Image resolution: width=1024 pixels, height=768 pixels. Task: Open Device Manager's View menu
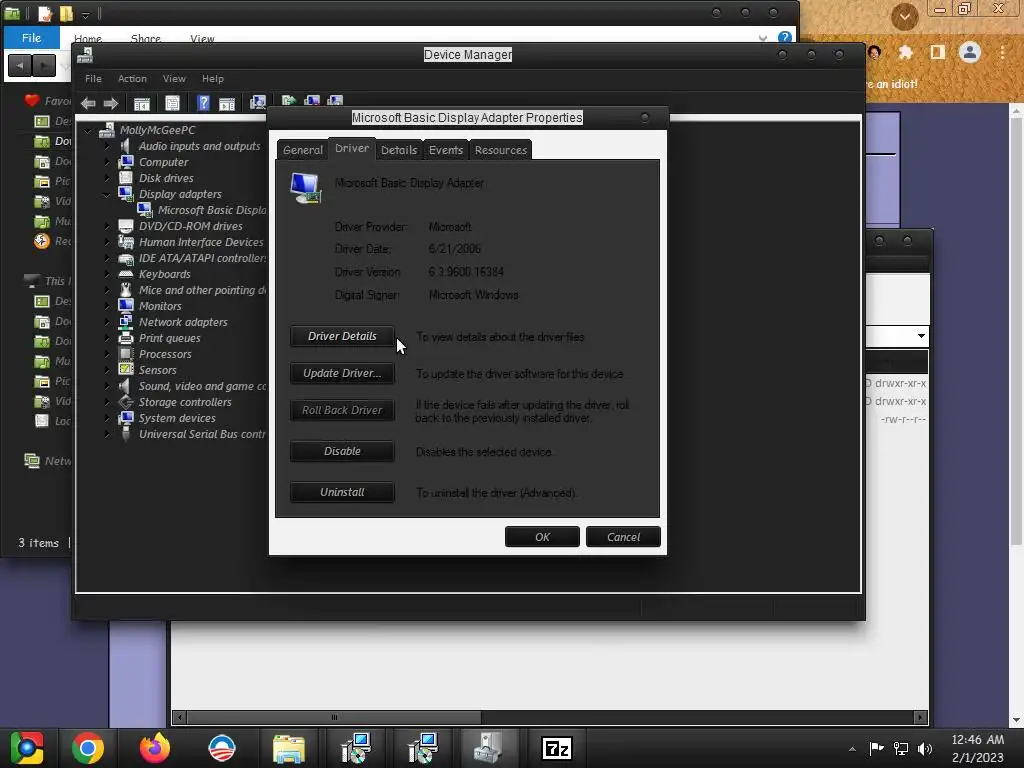tap(174, 78)
